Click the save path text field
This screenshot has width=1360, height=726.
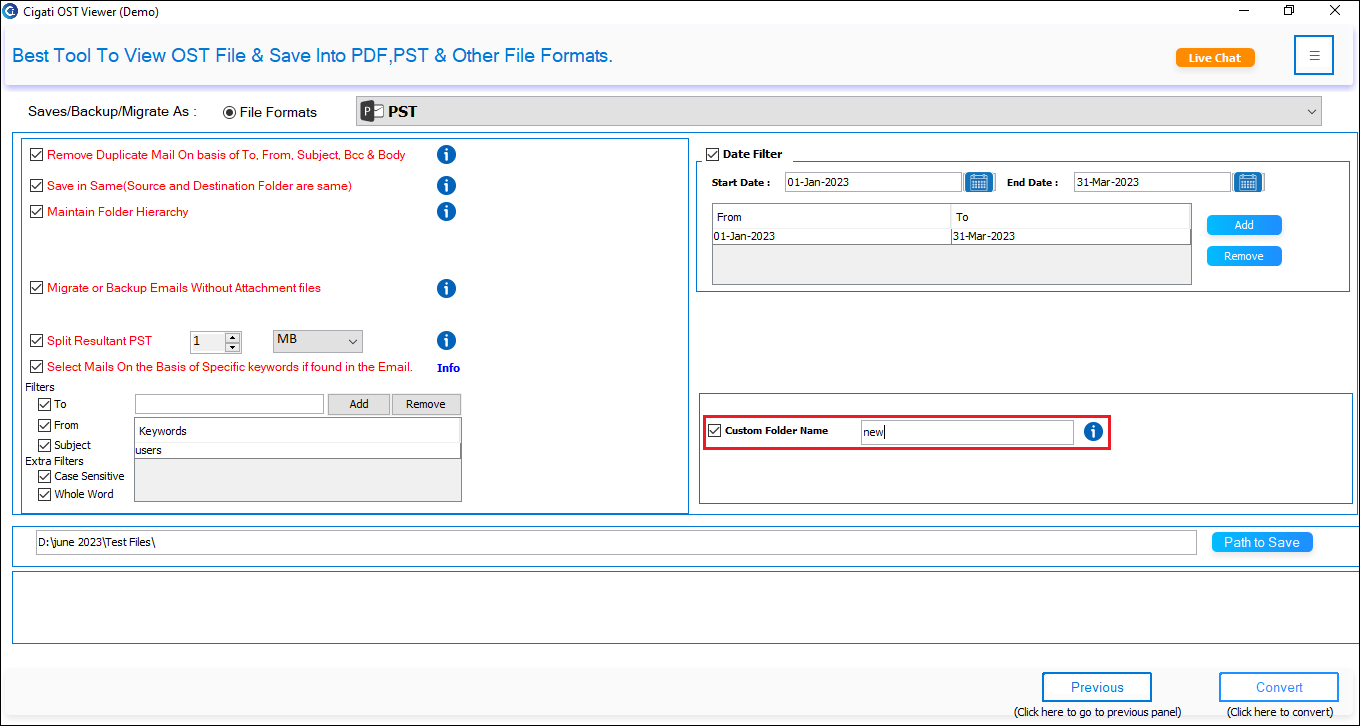(616, 542)
